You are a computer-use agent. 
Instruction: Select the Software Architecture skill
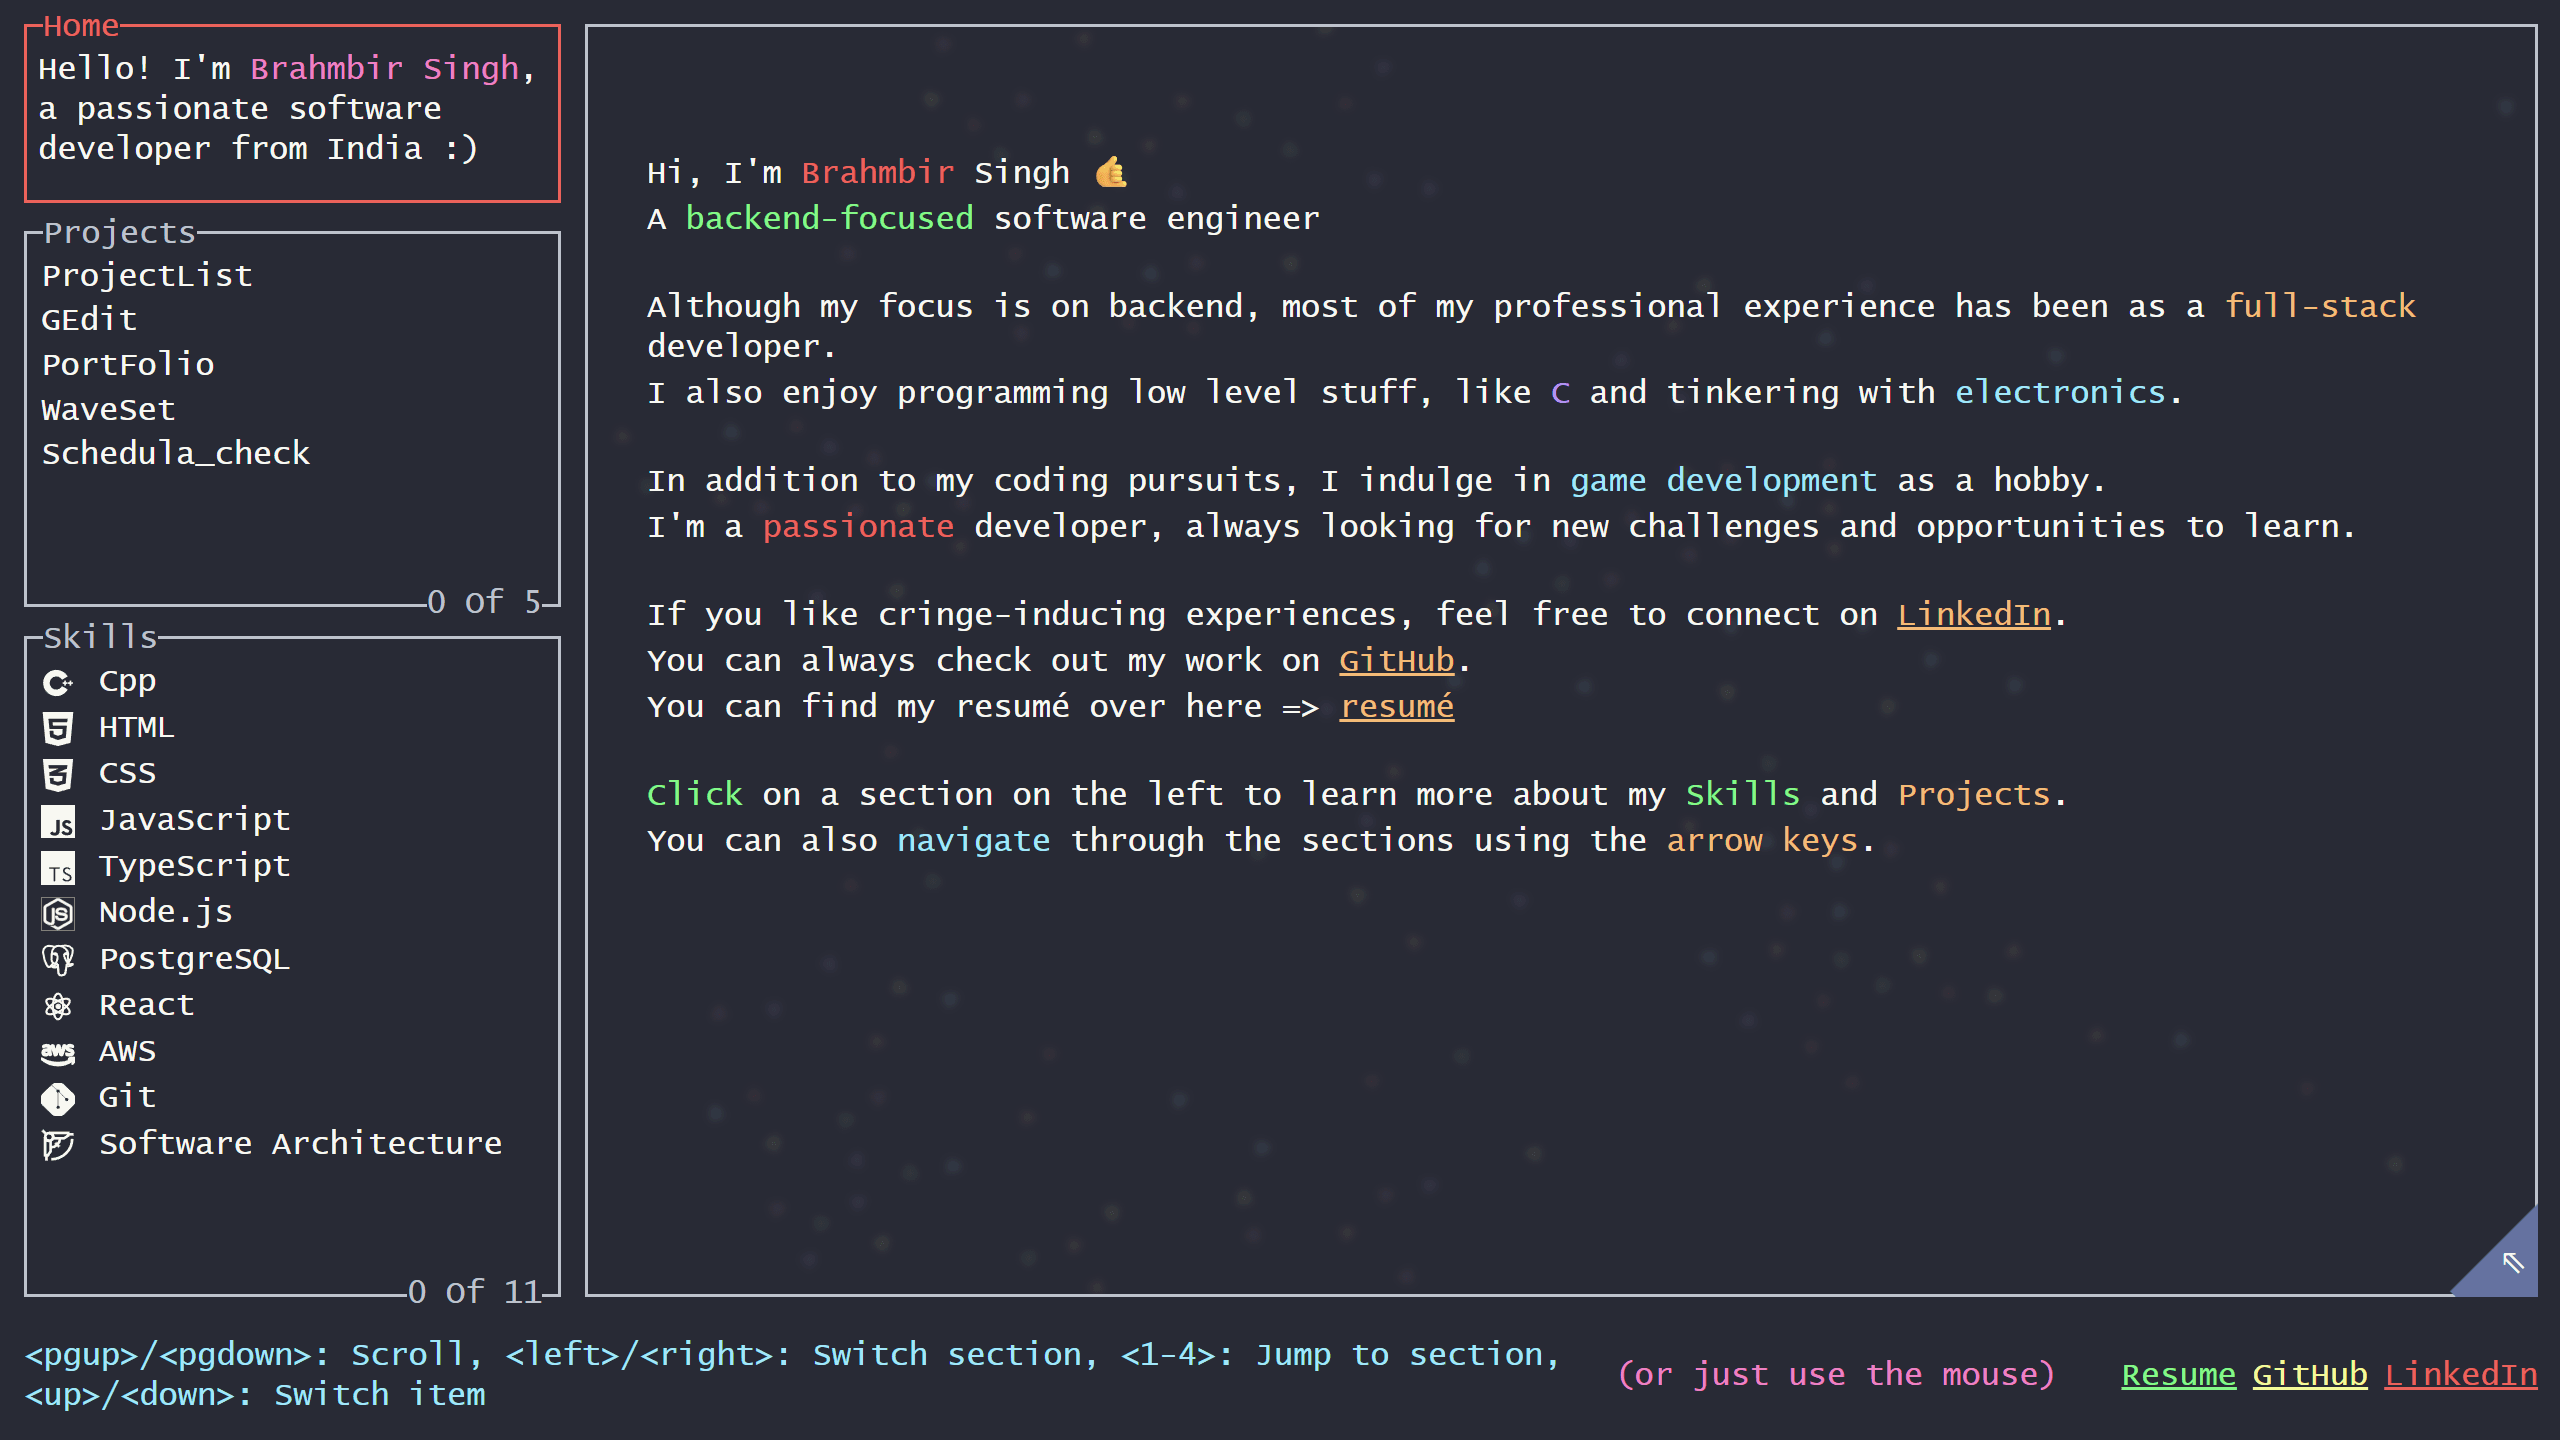pyautogui.click(x=300, y=1144)
